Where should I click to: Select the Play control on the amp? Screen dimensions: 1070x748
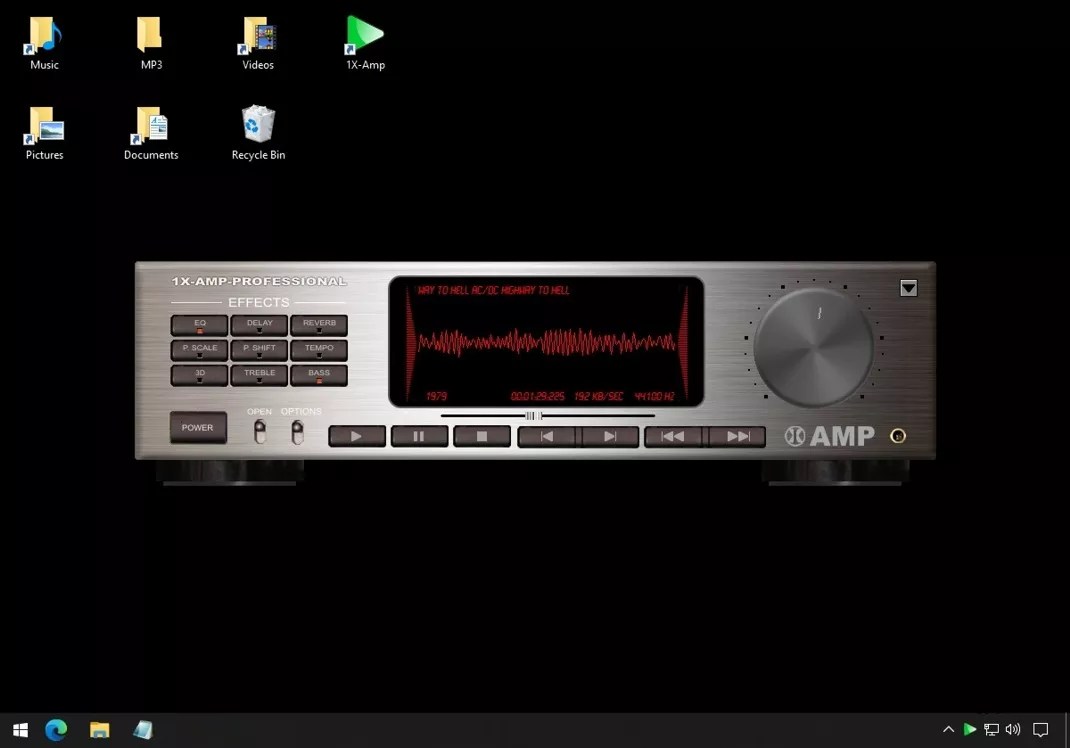click(356, 435)
